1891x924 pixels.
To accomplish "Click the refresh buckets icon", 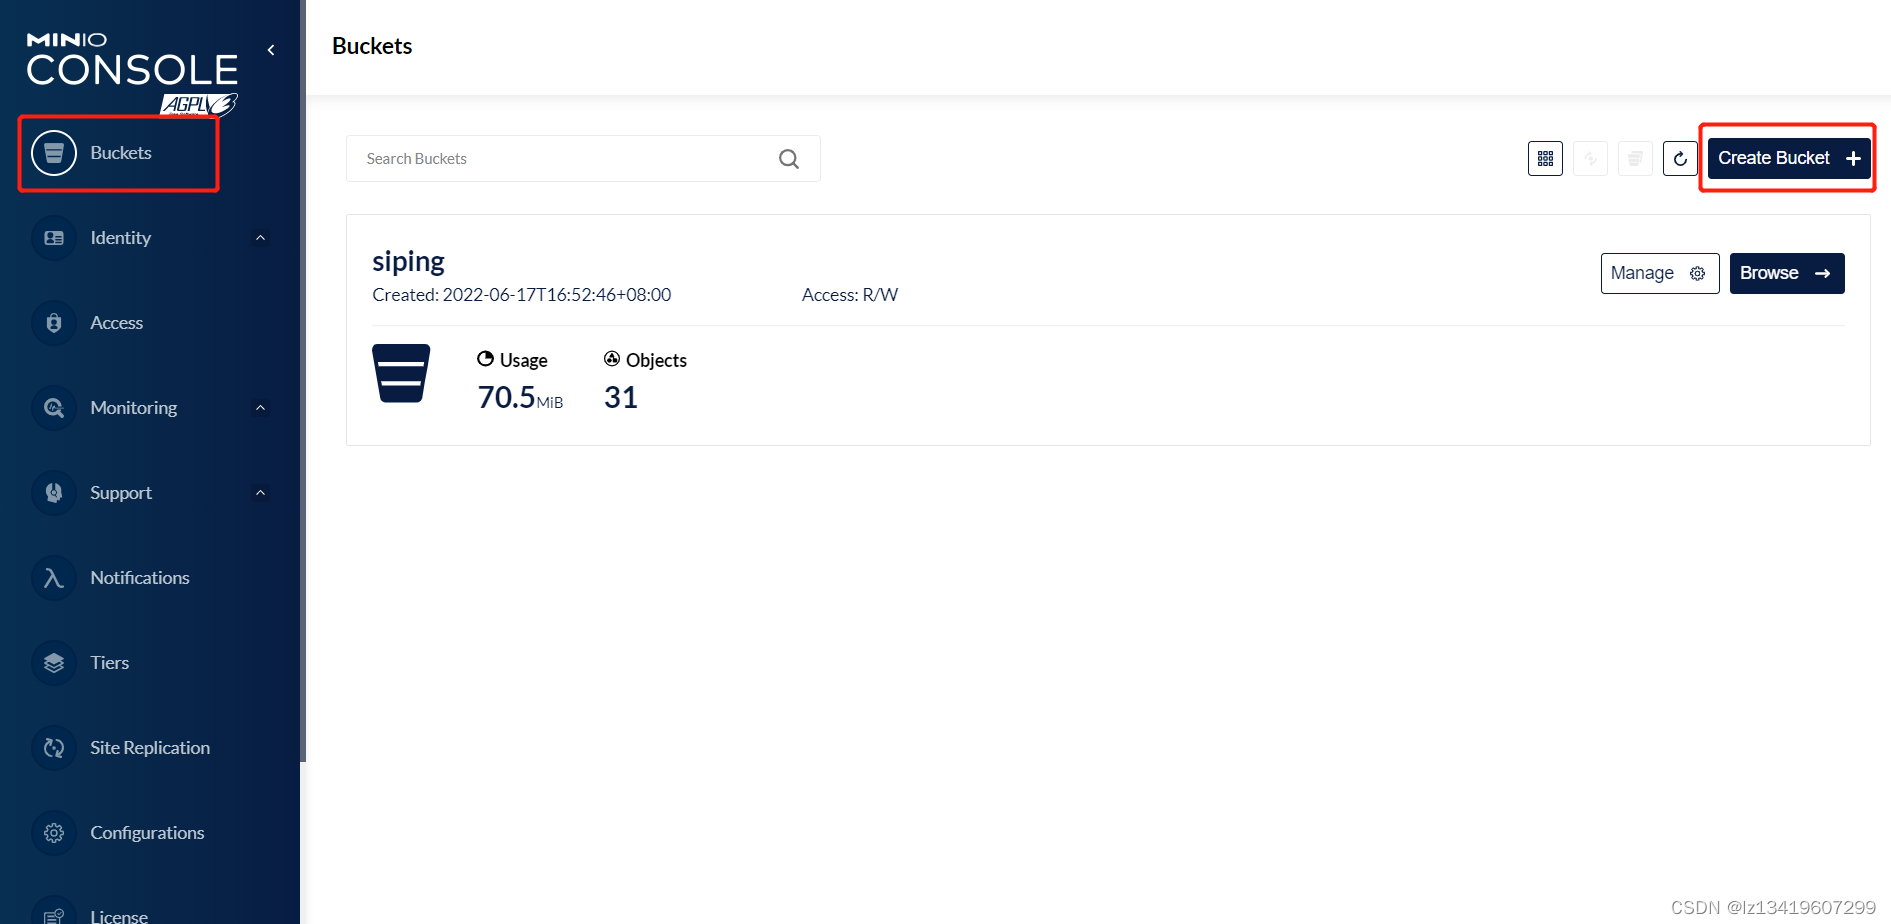I will [1680, 158].
